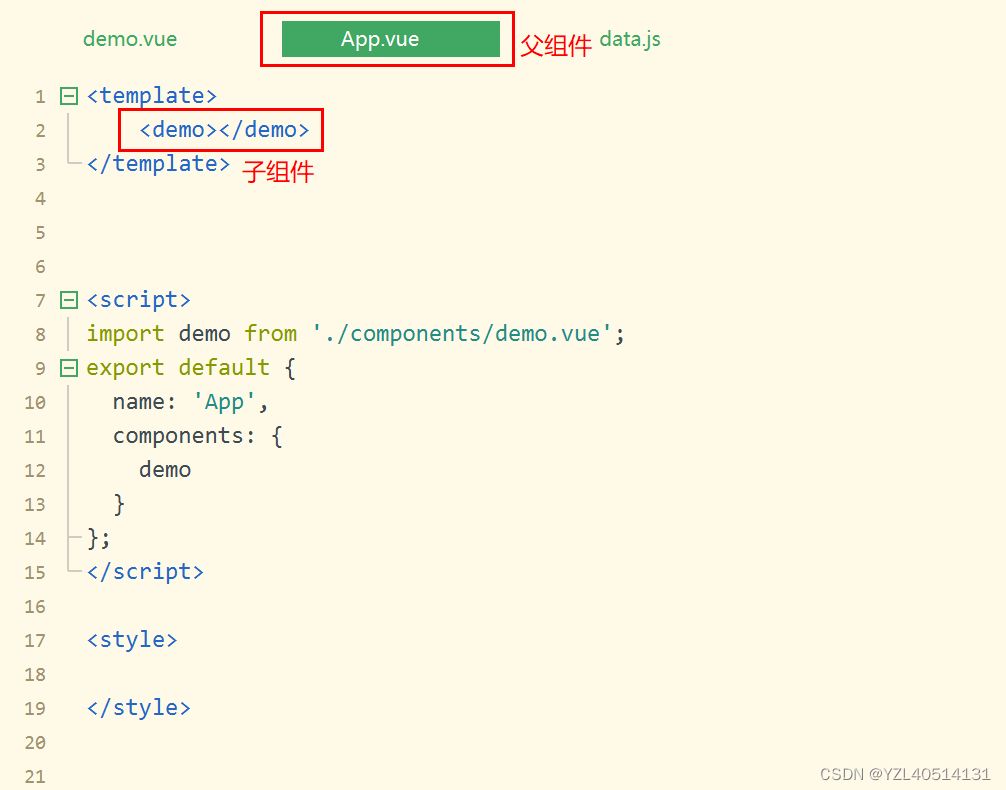Collapse the template block on line 1

(69, 97)
